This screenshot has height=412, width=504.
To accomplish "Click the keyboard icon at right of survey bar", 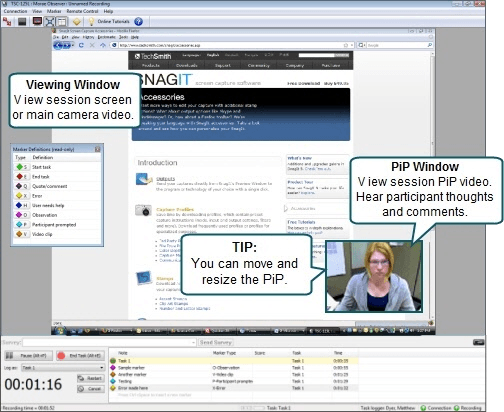I will (x=478, y=342).
